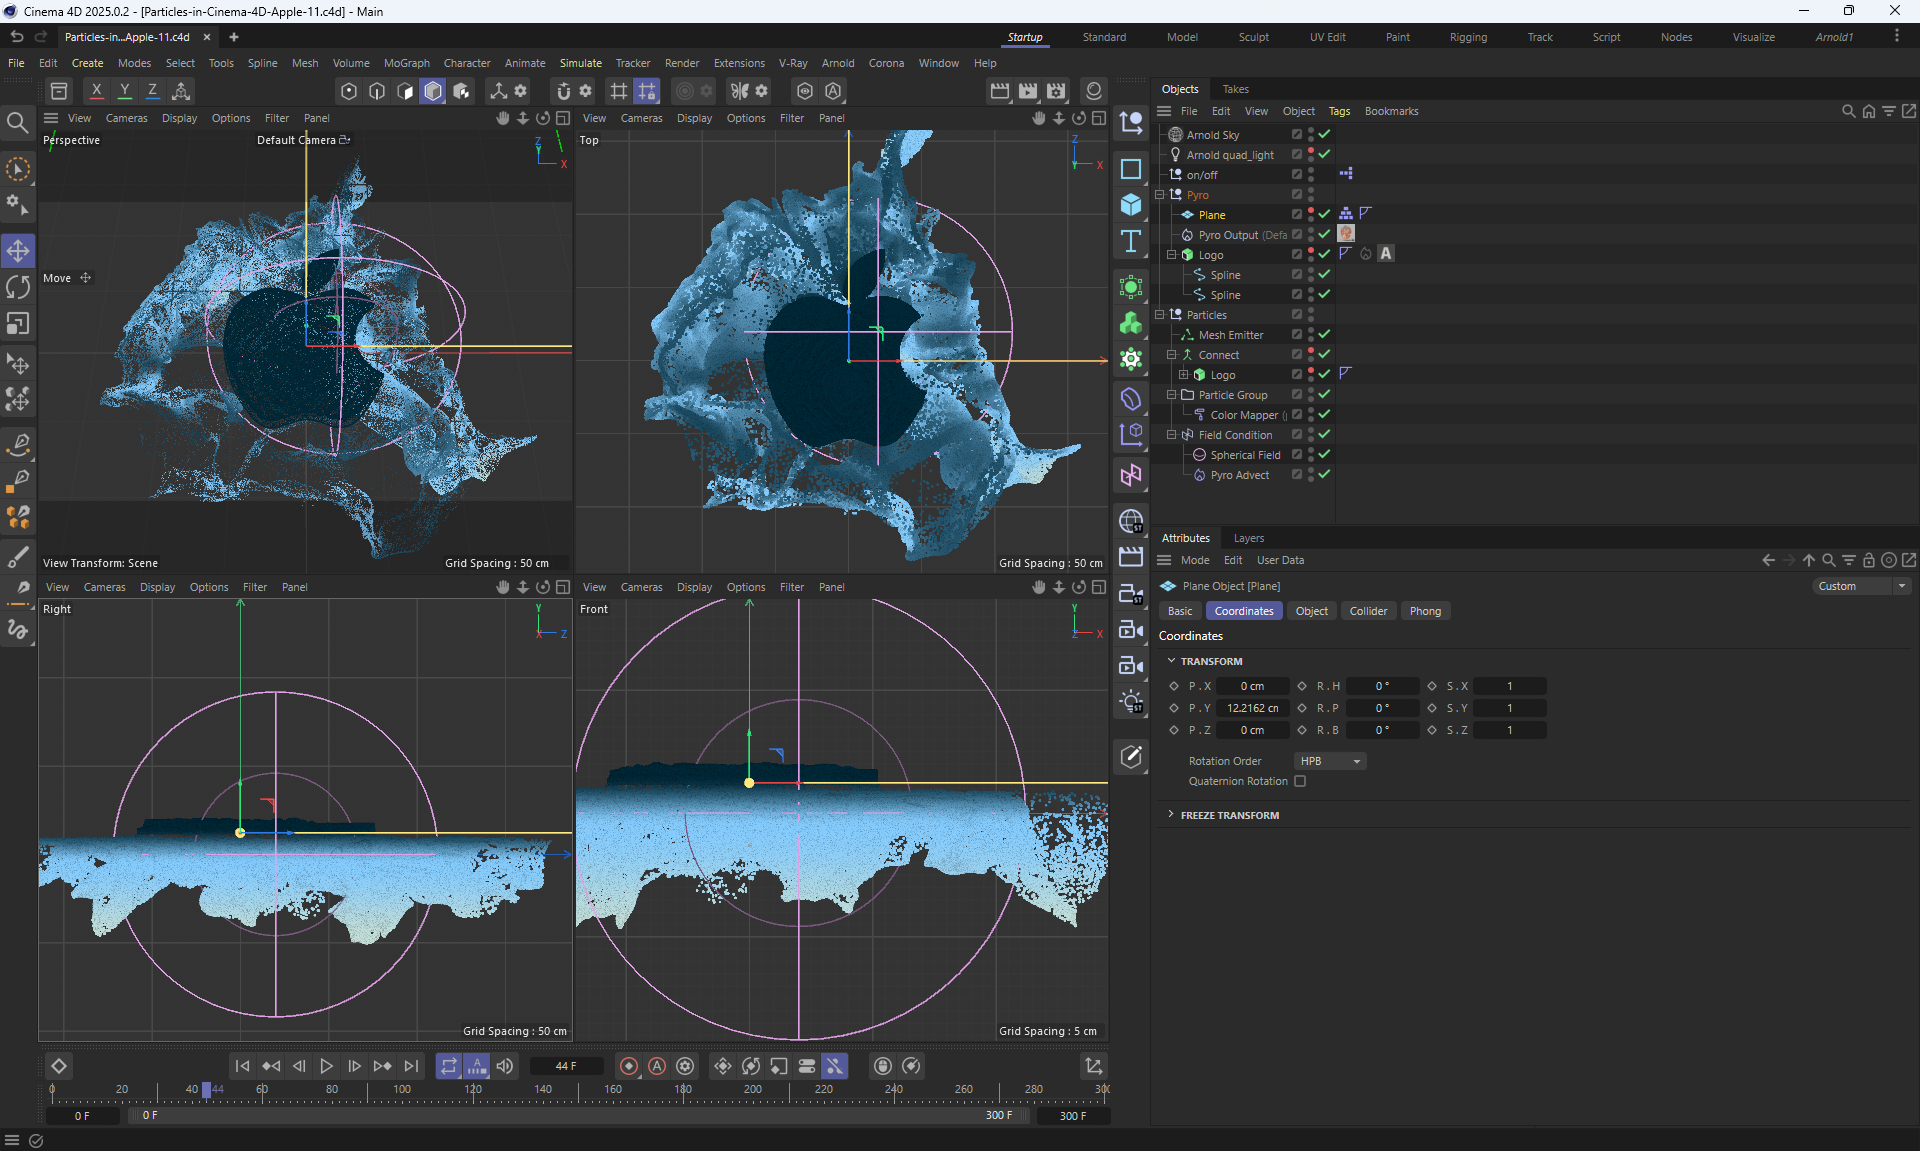Image resolution: width=1920 pixels, height=1151 pixels.
Task: Toggle X axis lock icon
Action: (96, 91)
